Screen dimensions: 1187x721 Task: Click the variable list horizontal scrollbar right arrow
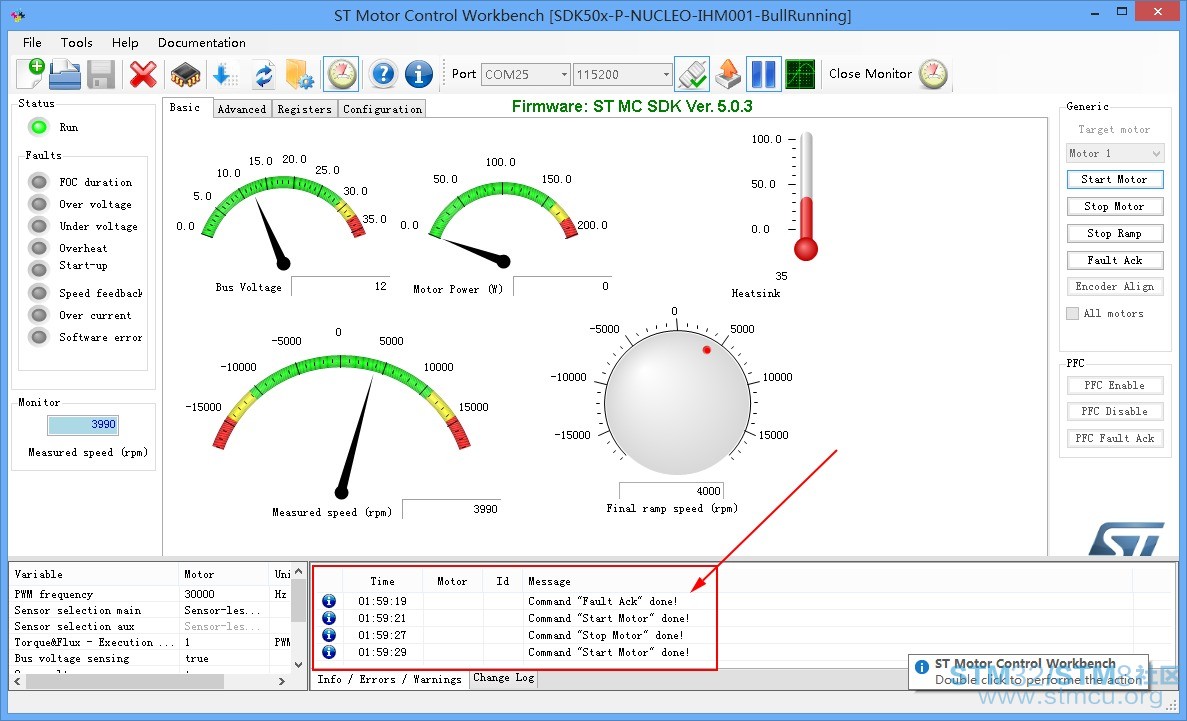[x=282, y=681]
